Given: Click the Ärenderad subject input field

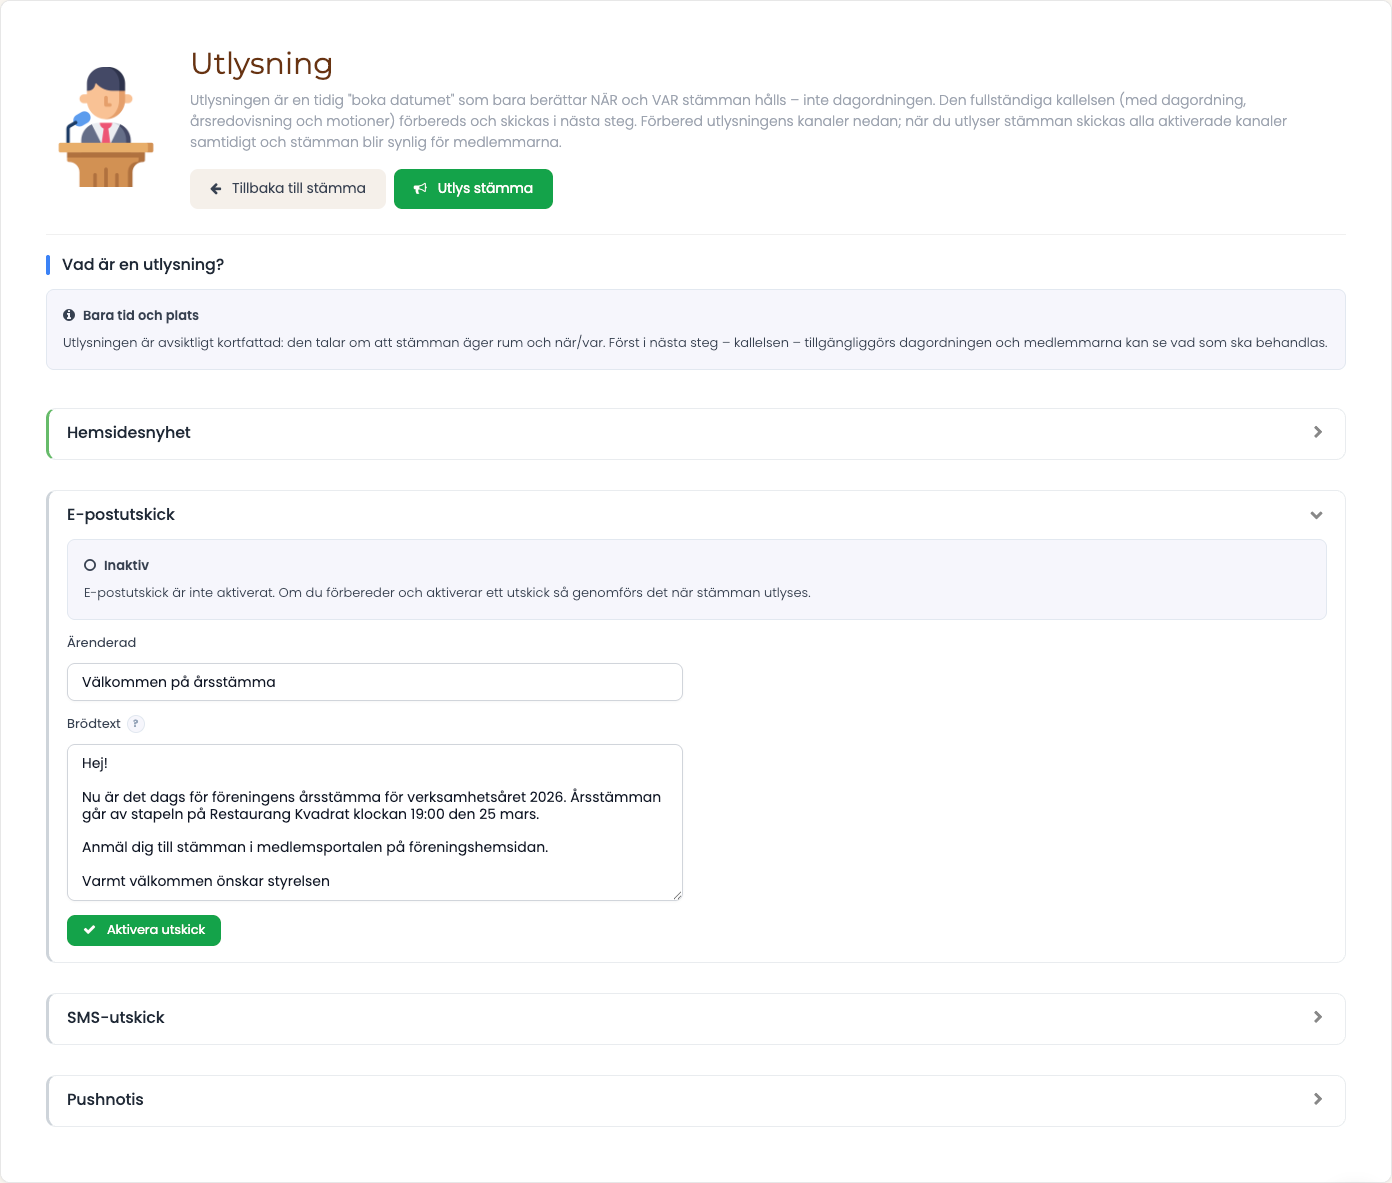Looking at the screenshot, I should coord(375,682).
